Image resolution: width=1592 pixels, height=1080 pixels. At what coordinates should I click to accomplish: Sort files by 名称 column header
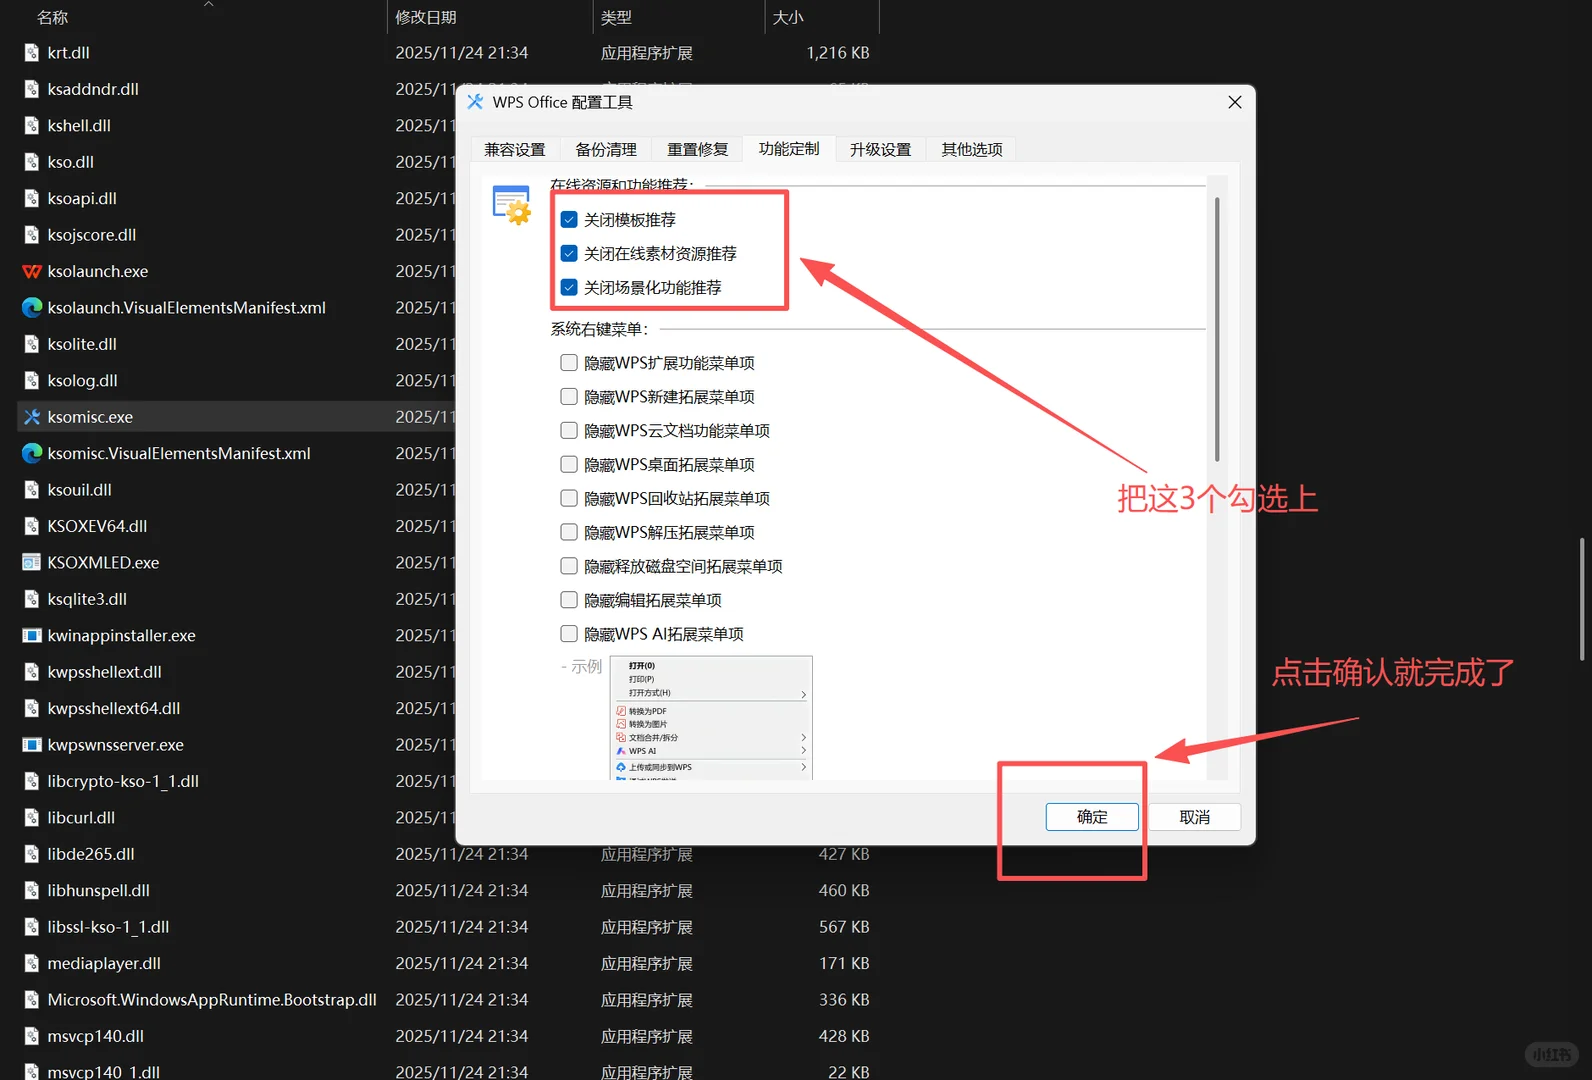point(52,17)
